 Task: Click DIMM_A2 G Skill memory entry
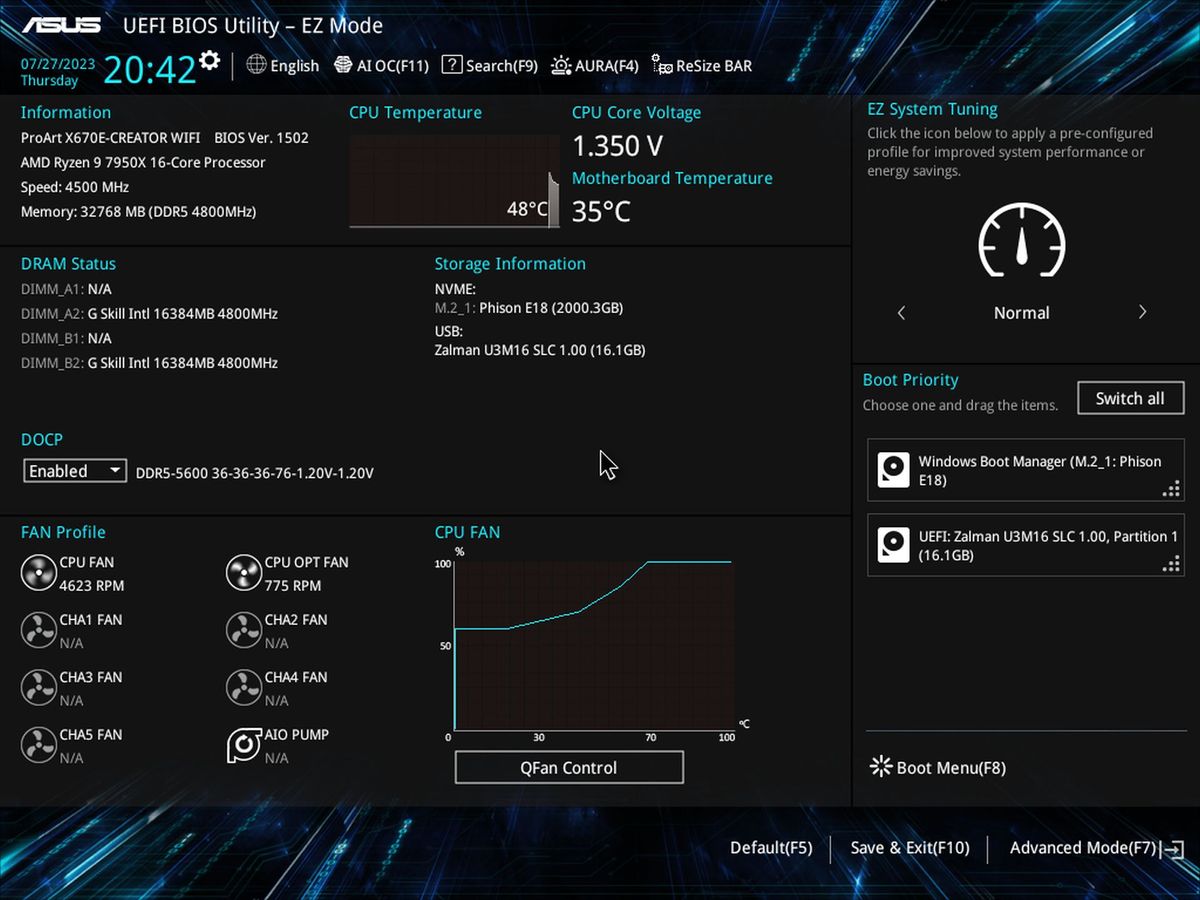tap(150, 314)
